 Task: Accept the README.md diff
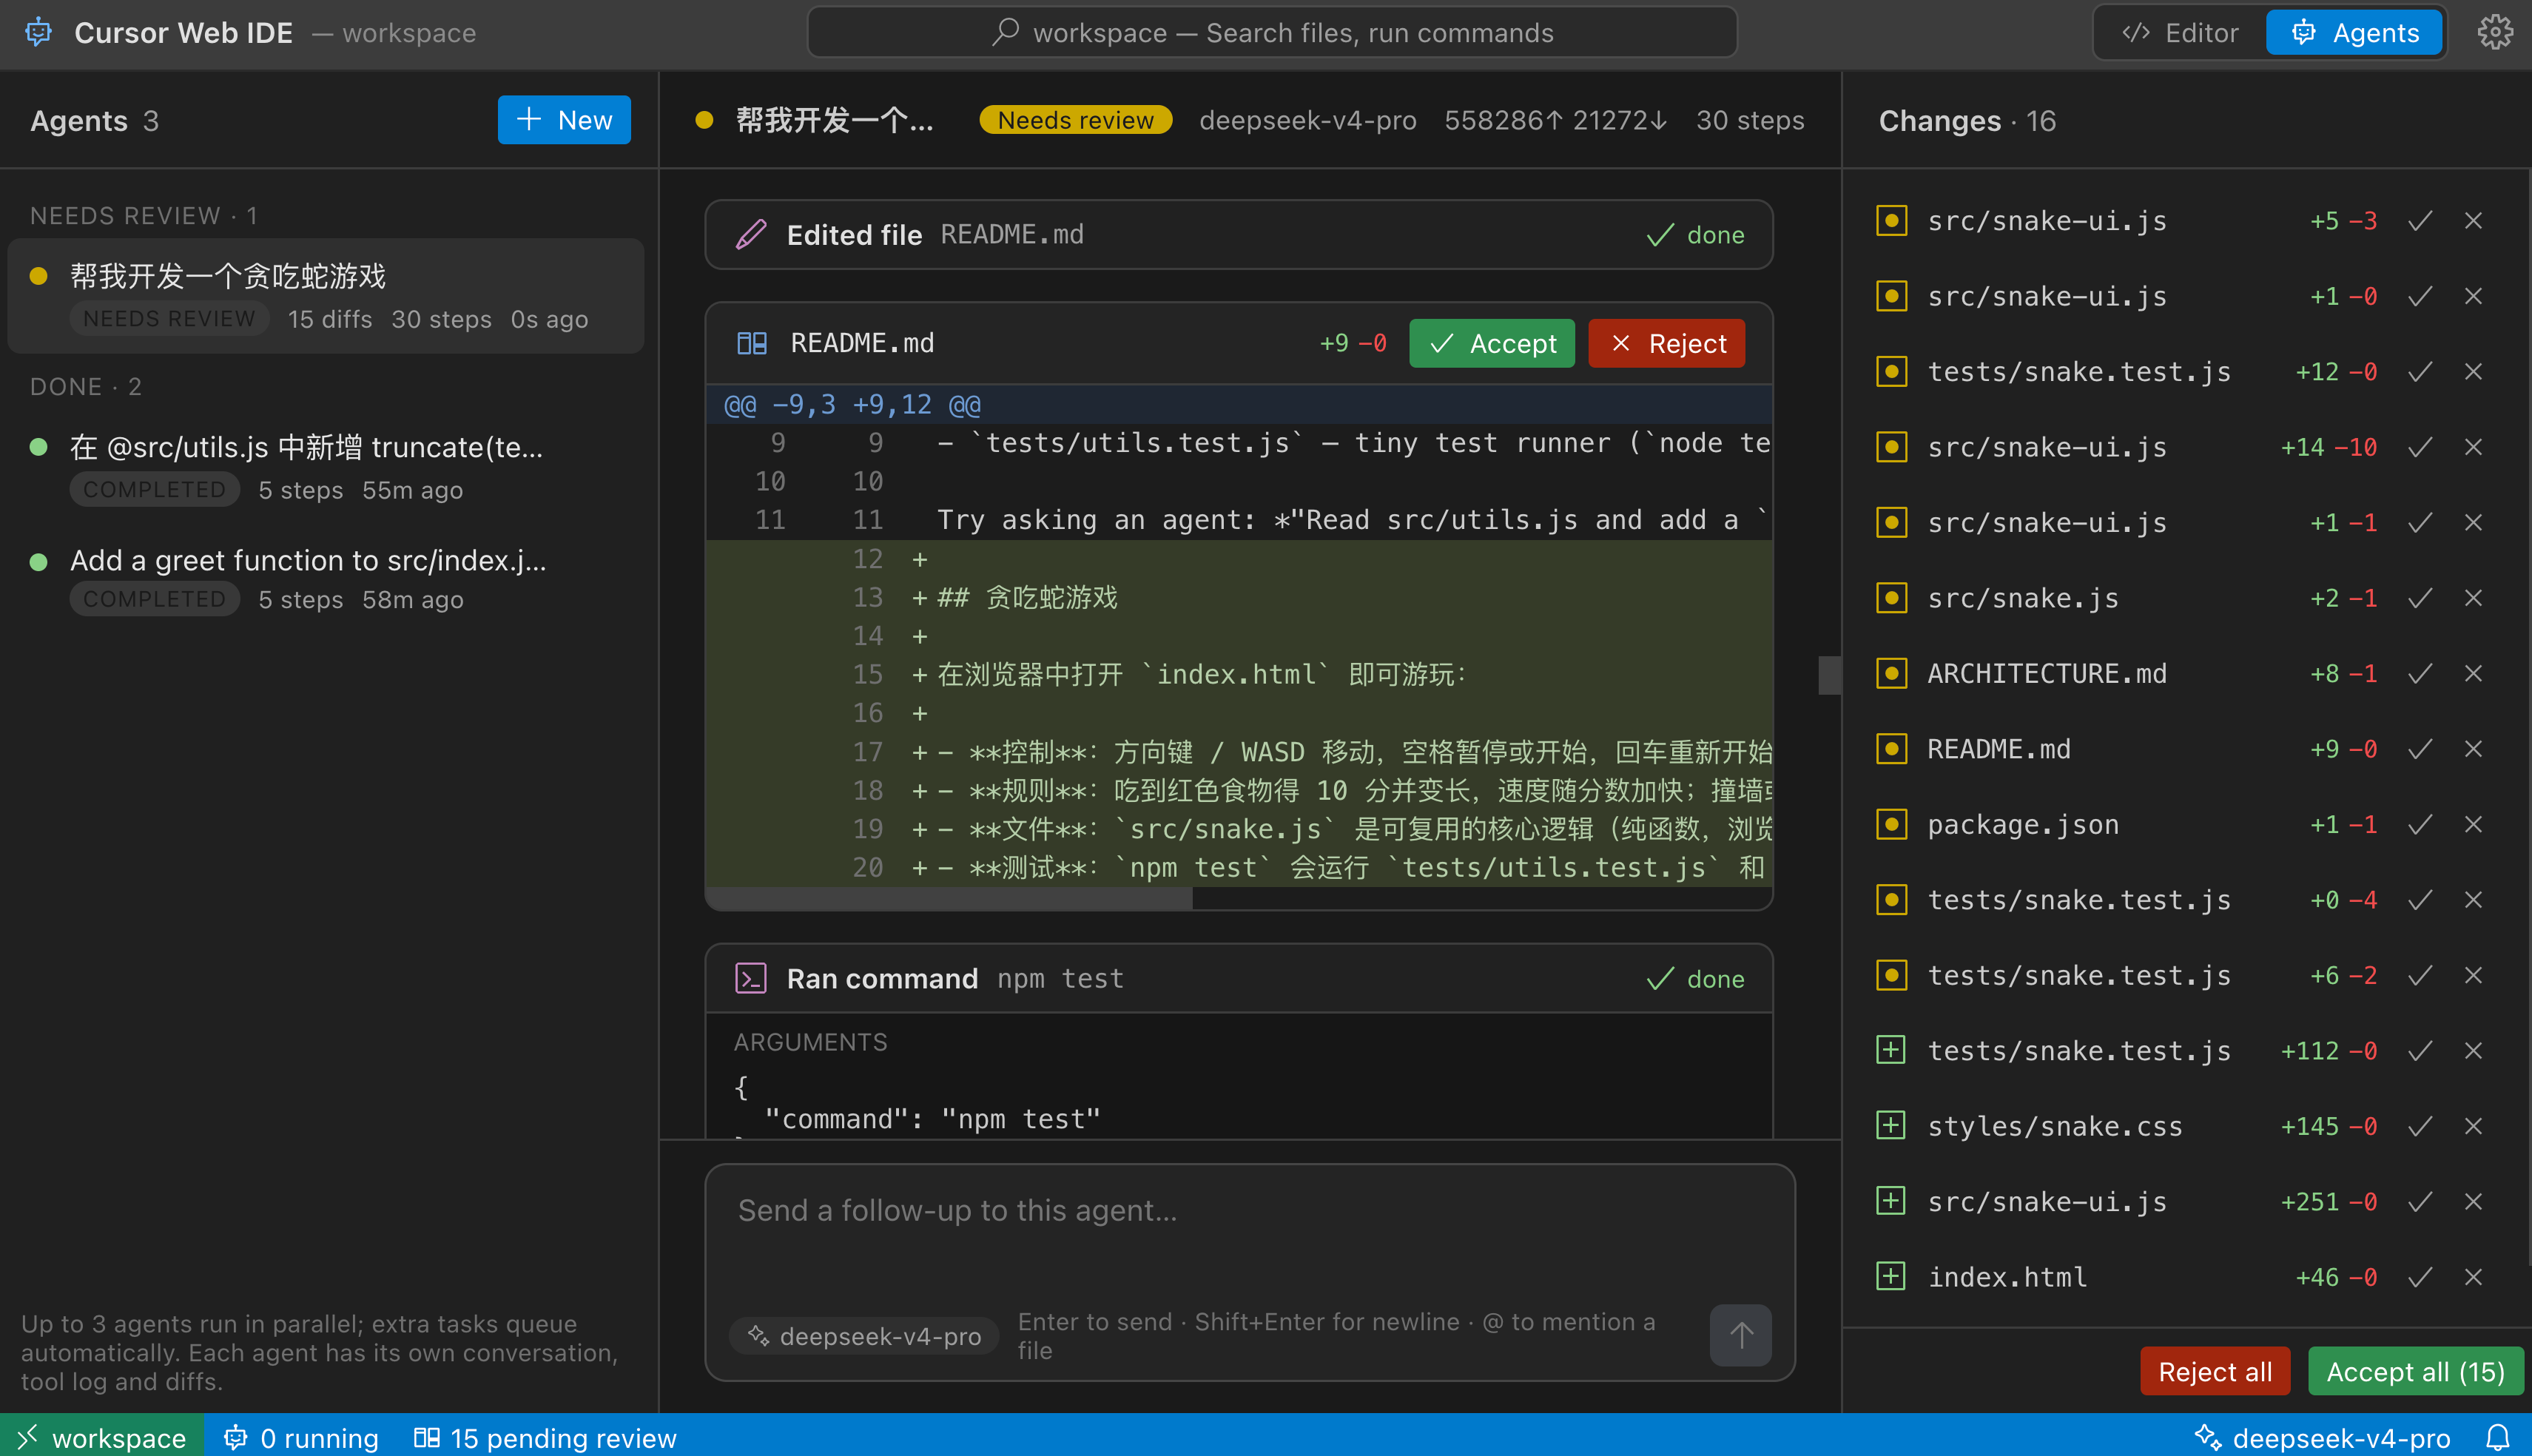pyautogui.click(x=1492, y=343)
